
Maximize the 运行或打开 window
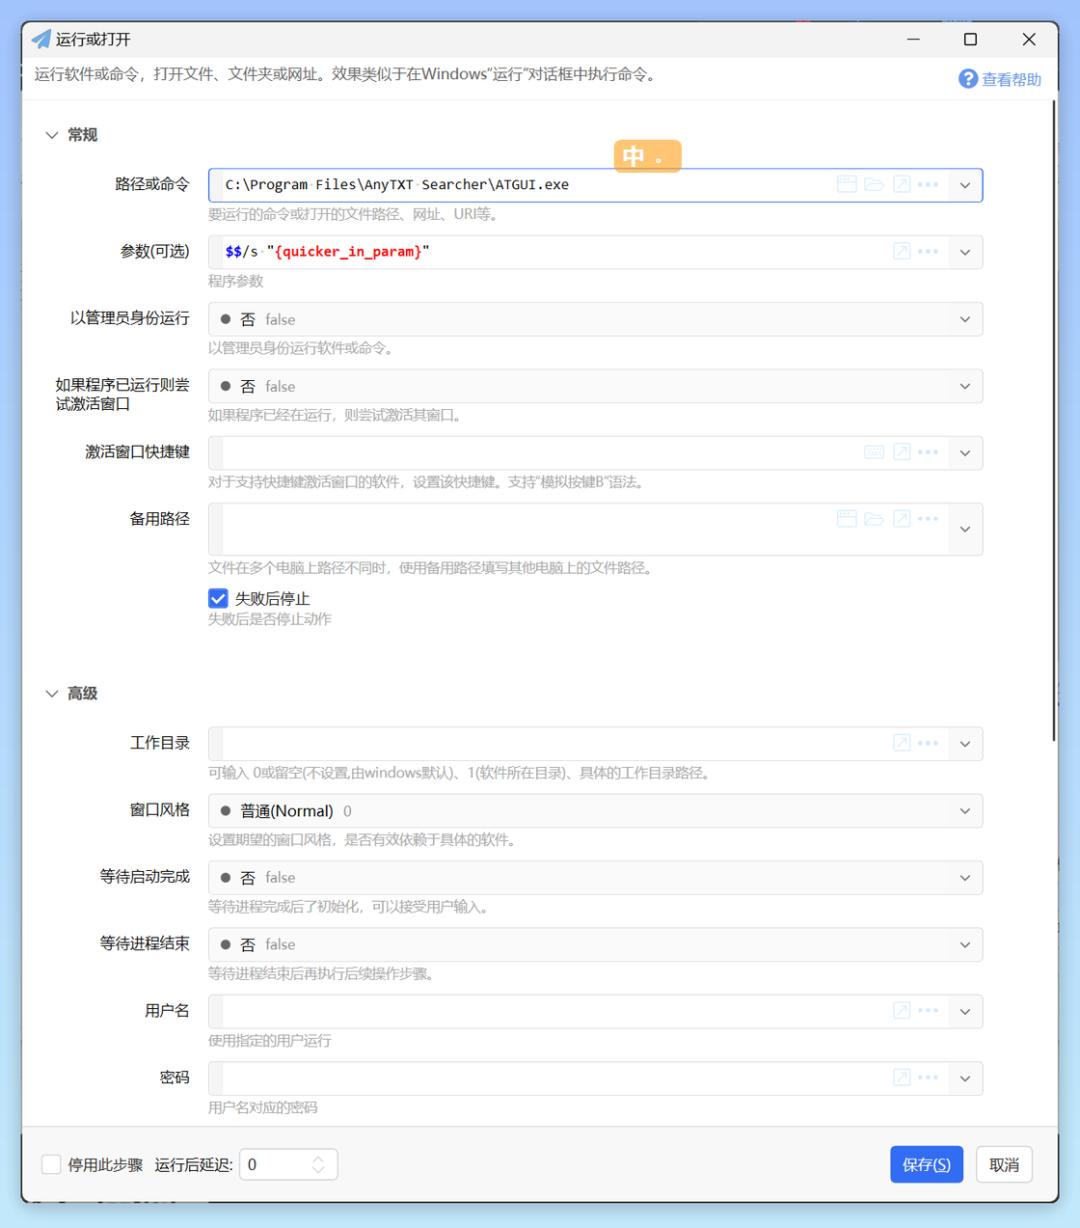click(970, 40)
